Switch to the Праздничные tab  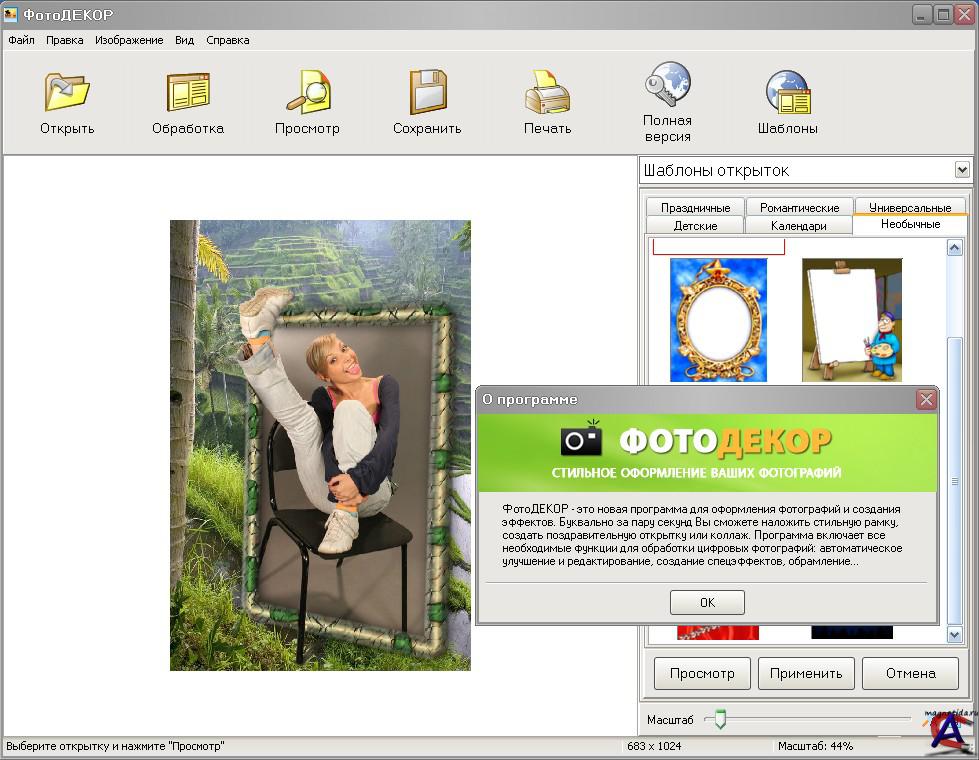[x=696, y=207]
